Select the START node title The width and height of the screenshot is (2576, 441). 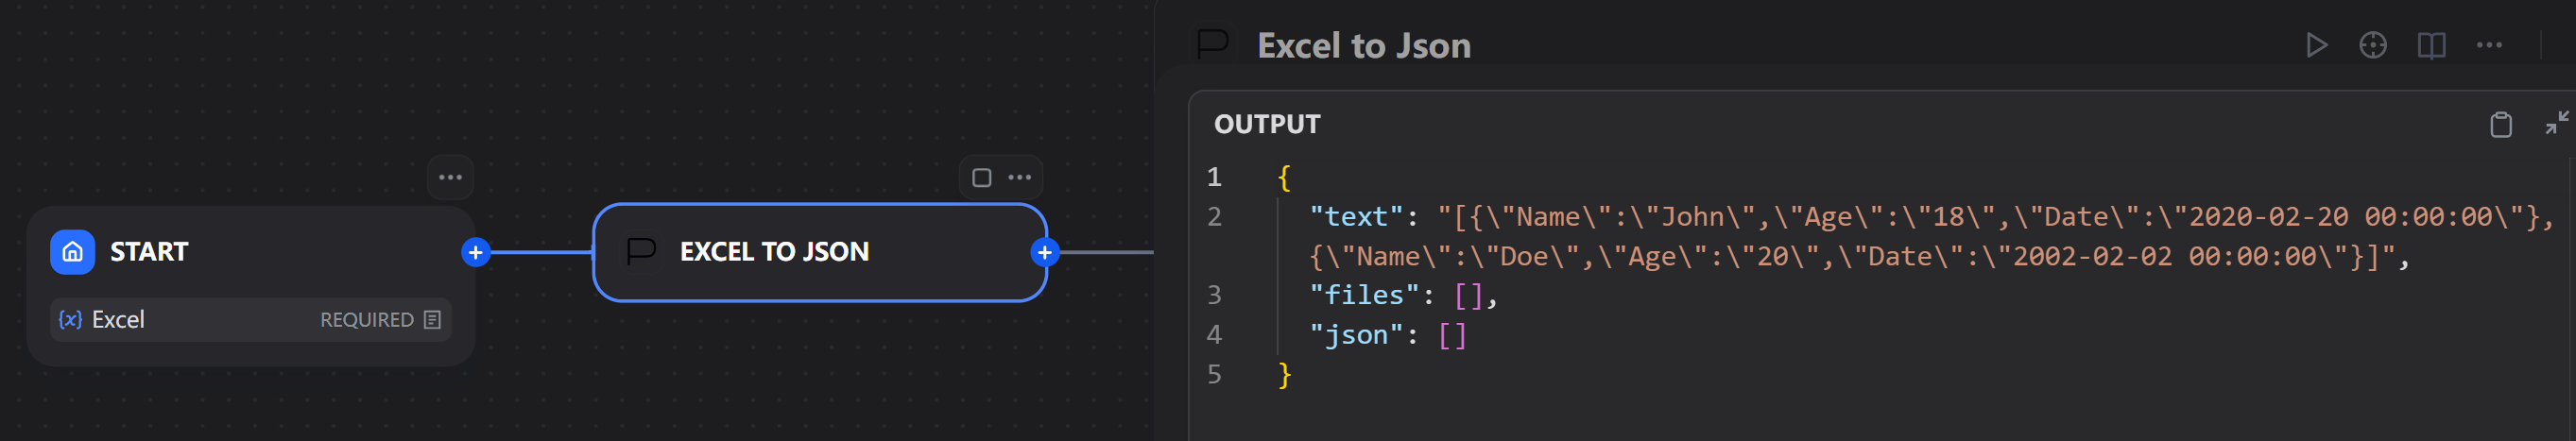[149, 252]
